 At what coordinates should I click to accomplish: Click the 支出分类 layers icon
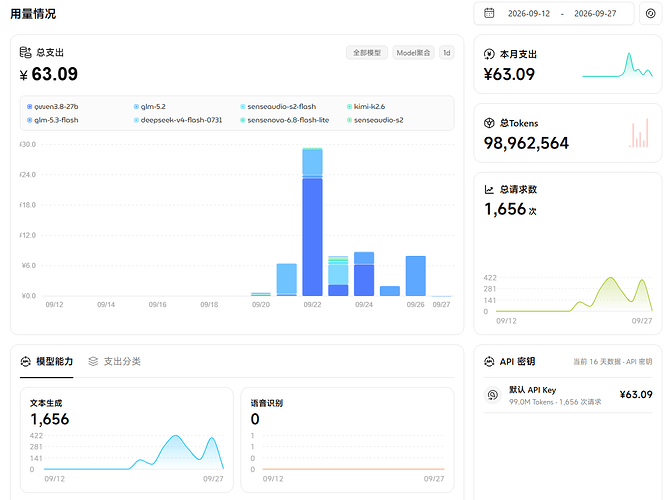pyautogui.click(x=93, y=361)
